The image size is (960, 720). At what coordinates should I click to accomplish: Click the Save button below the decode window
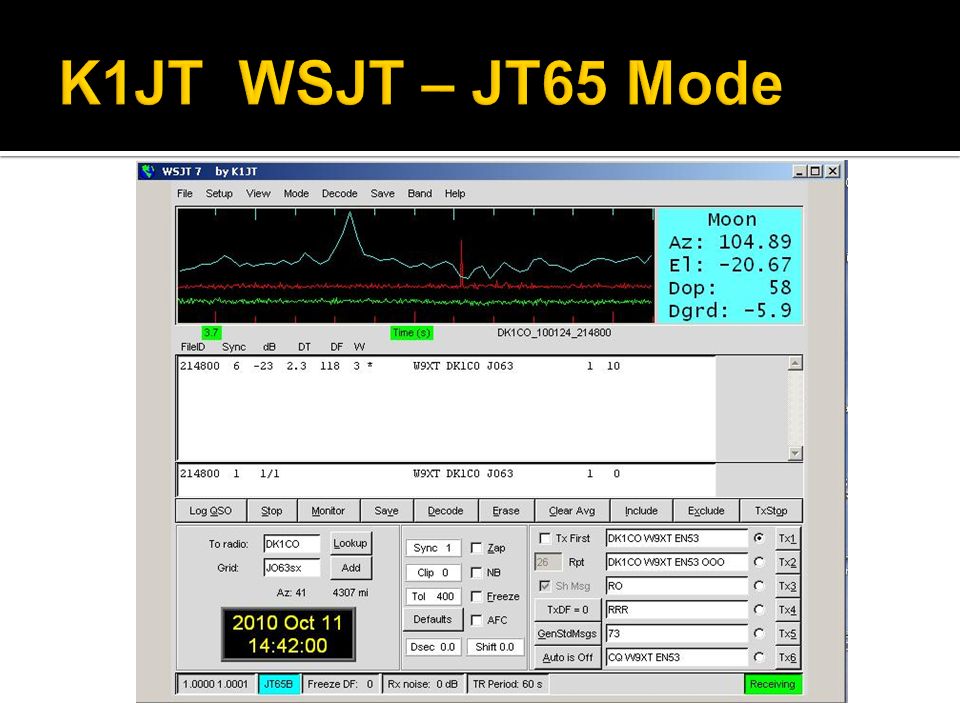(386, 511)
